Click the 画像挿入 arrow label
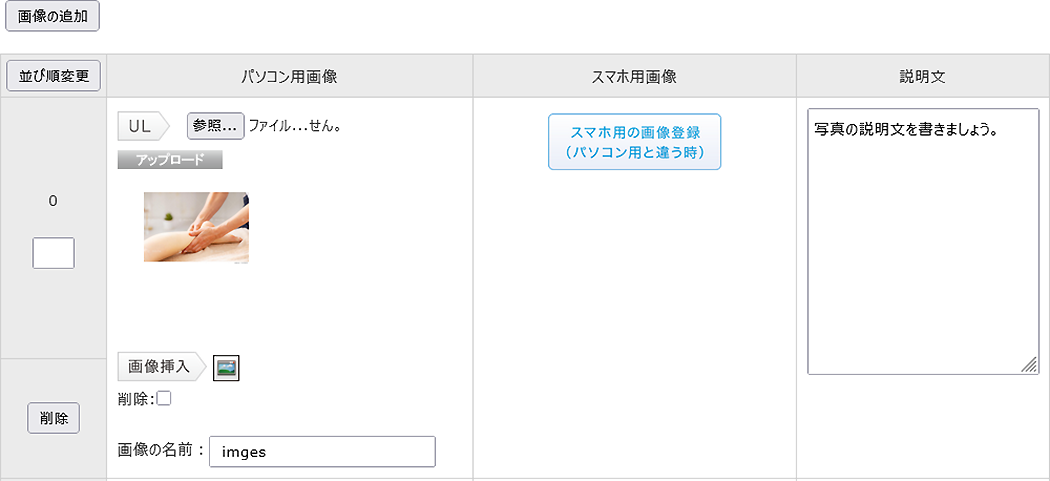1050x481 pixels. tap(162, 367)
